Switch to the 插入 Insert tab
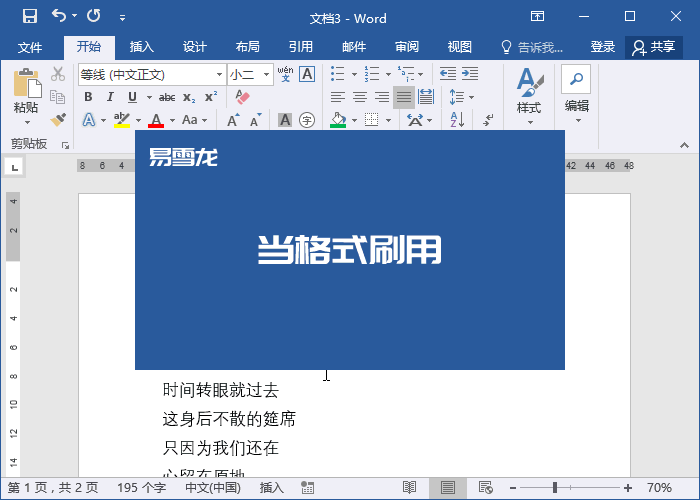 tap(142, 47)
